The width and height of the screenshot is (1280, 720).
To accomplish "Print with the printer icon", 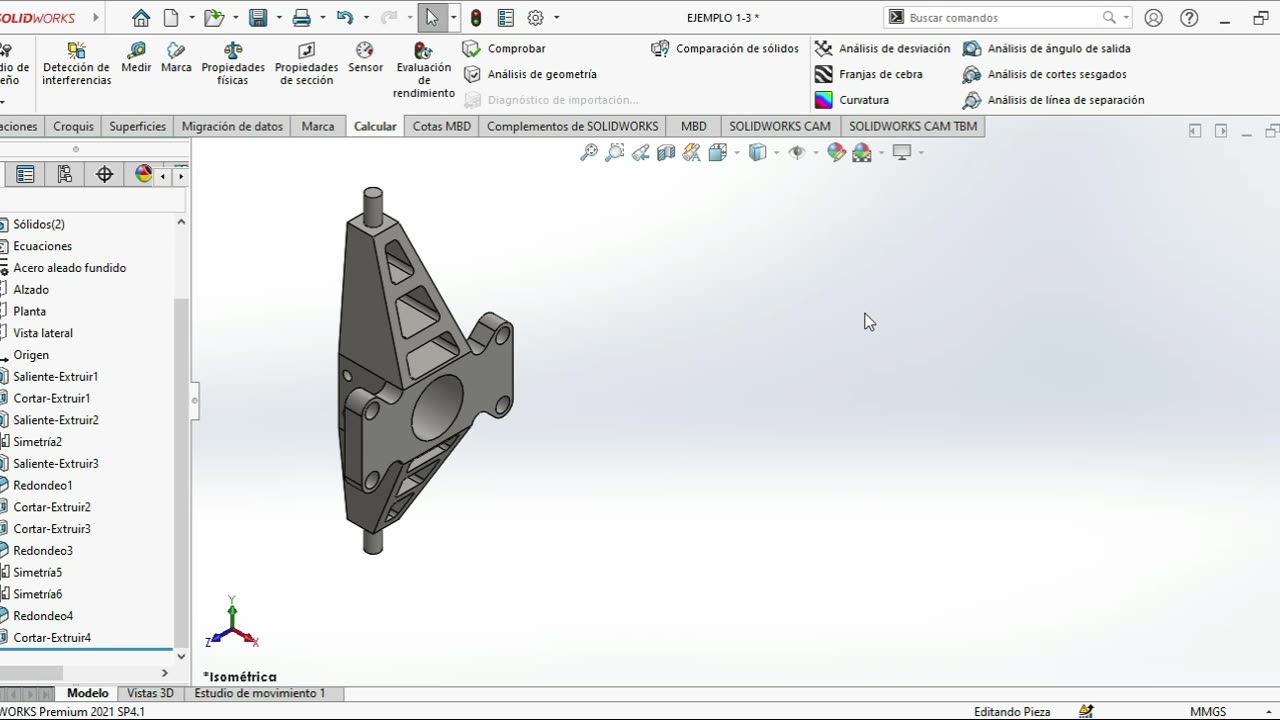I will pos(301,18).
